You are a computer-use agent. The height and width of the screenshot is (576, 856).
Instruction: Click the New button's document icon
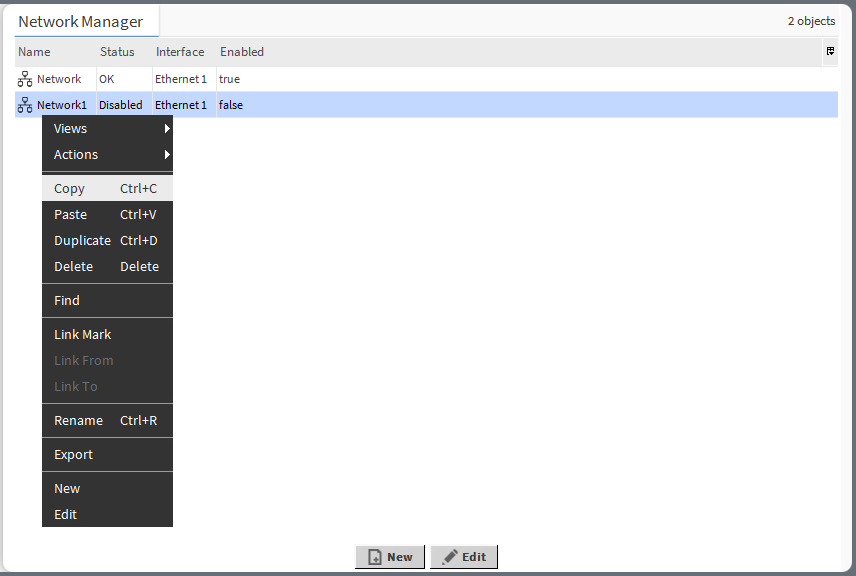point(374,557)
